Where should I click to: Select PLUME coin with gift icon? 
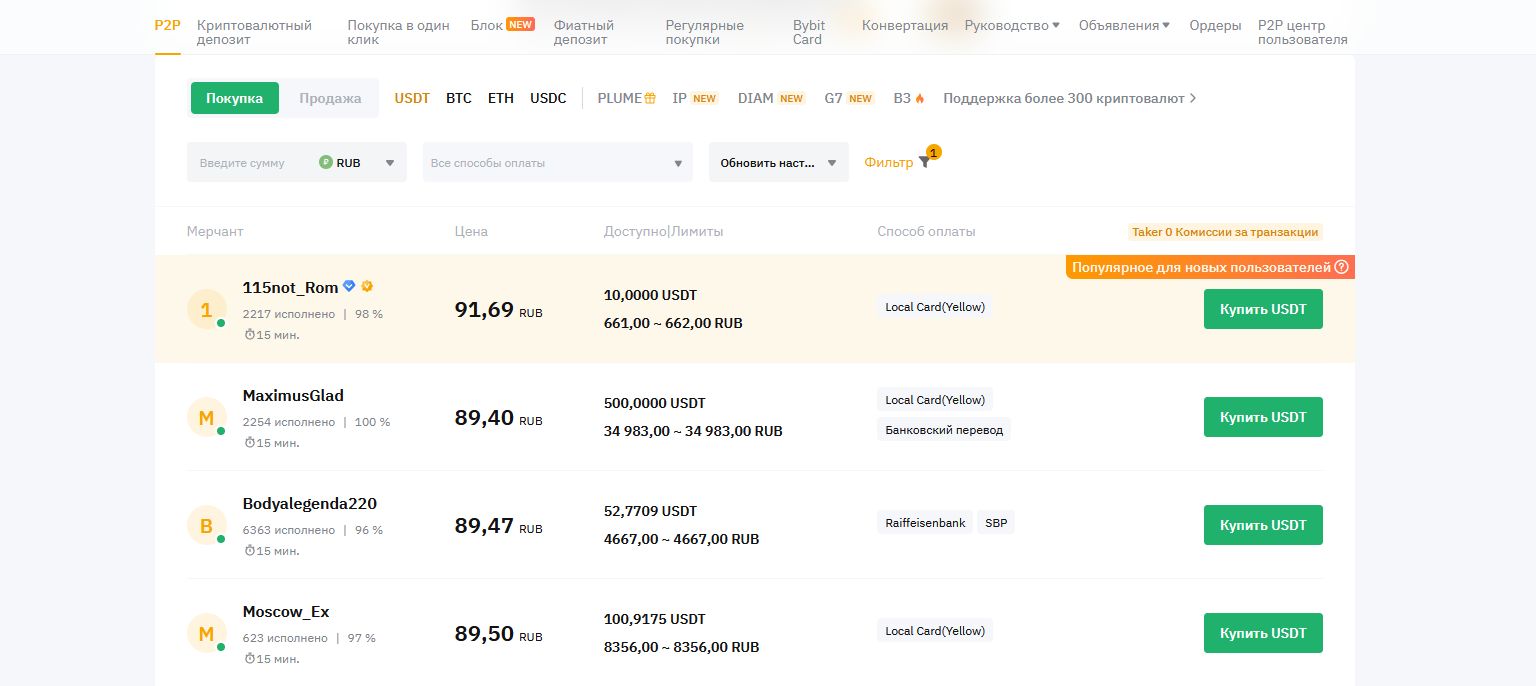point(626,98)
